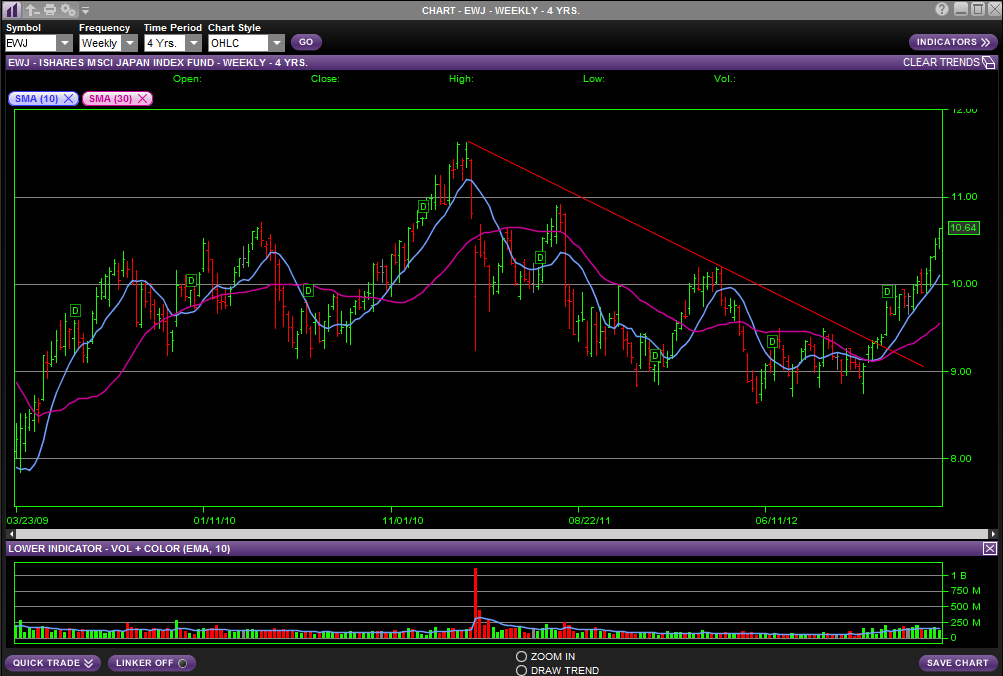Image resolution: width=1003 pixels, height=676 pixels.
Task: Open chart settings gears icon
Action: (x=68, y=9)
